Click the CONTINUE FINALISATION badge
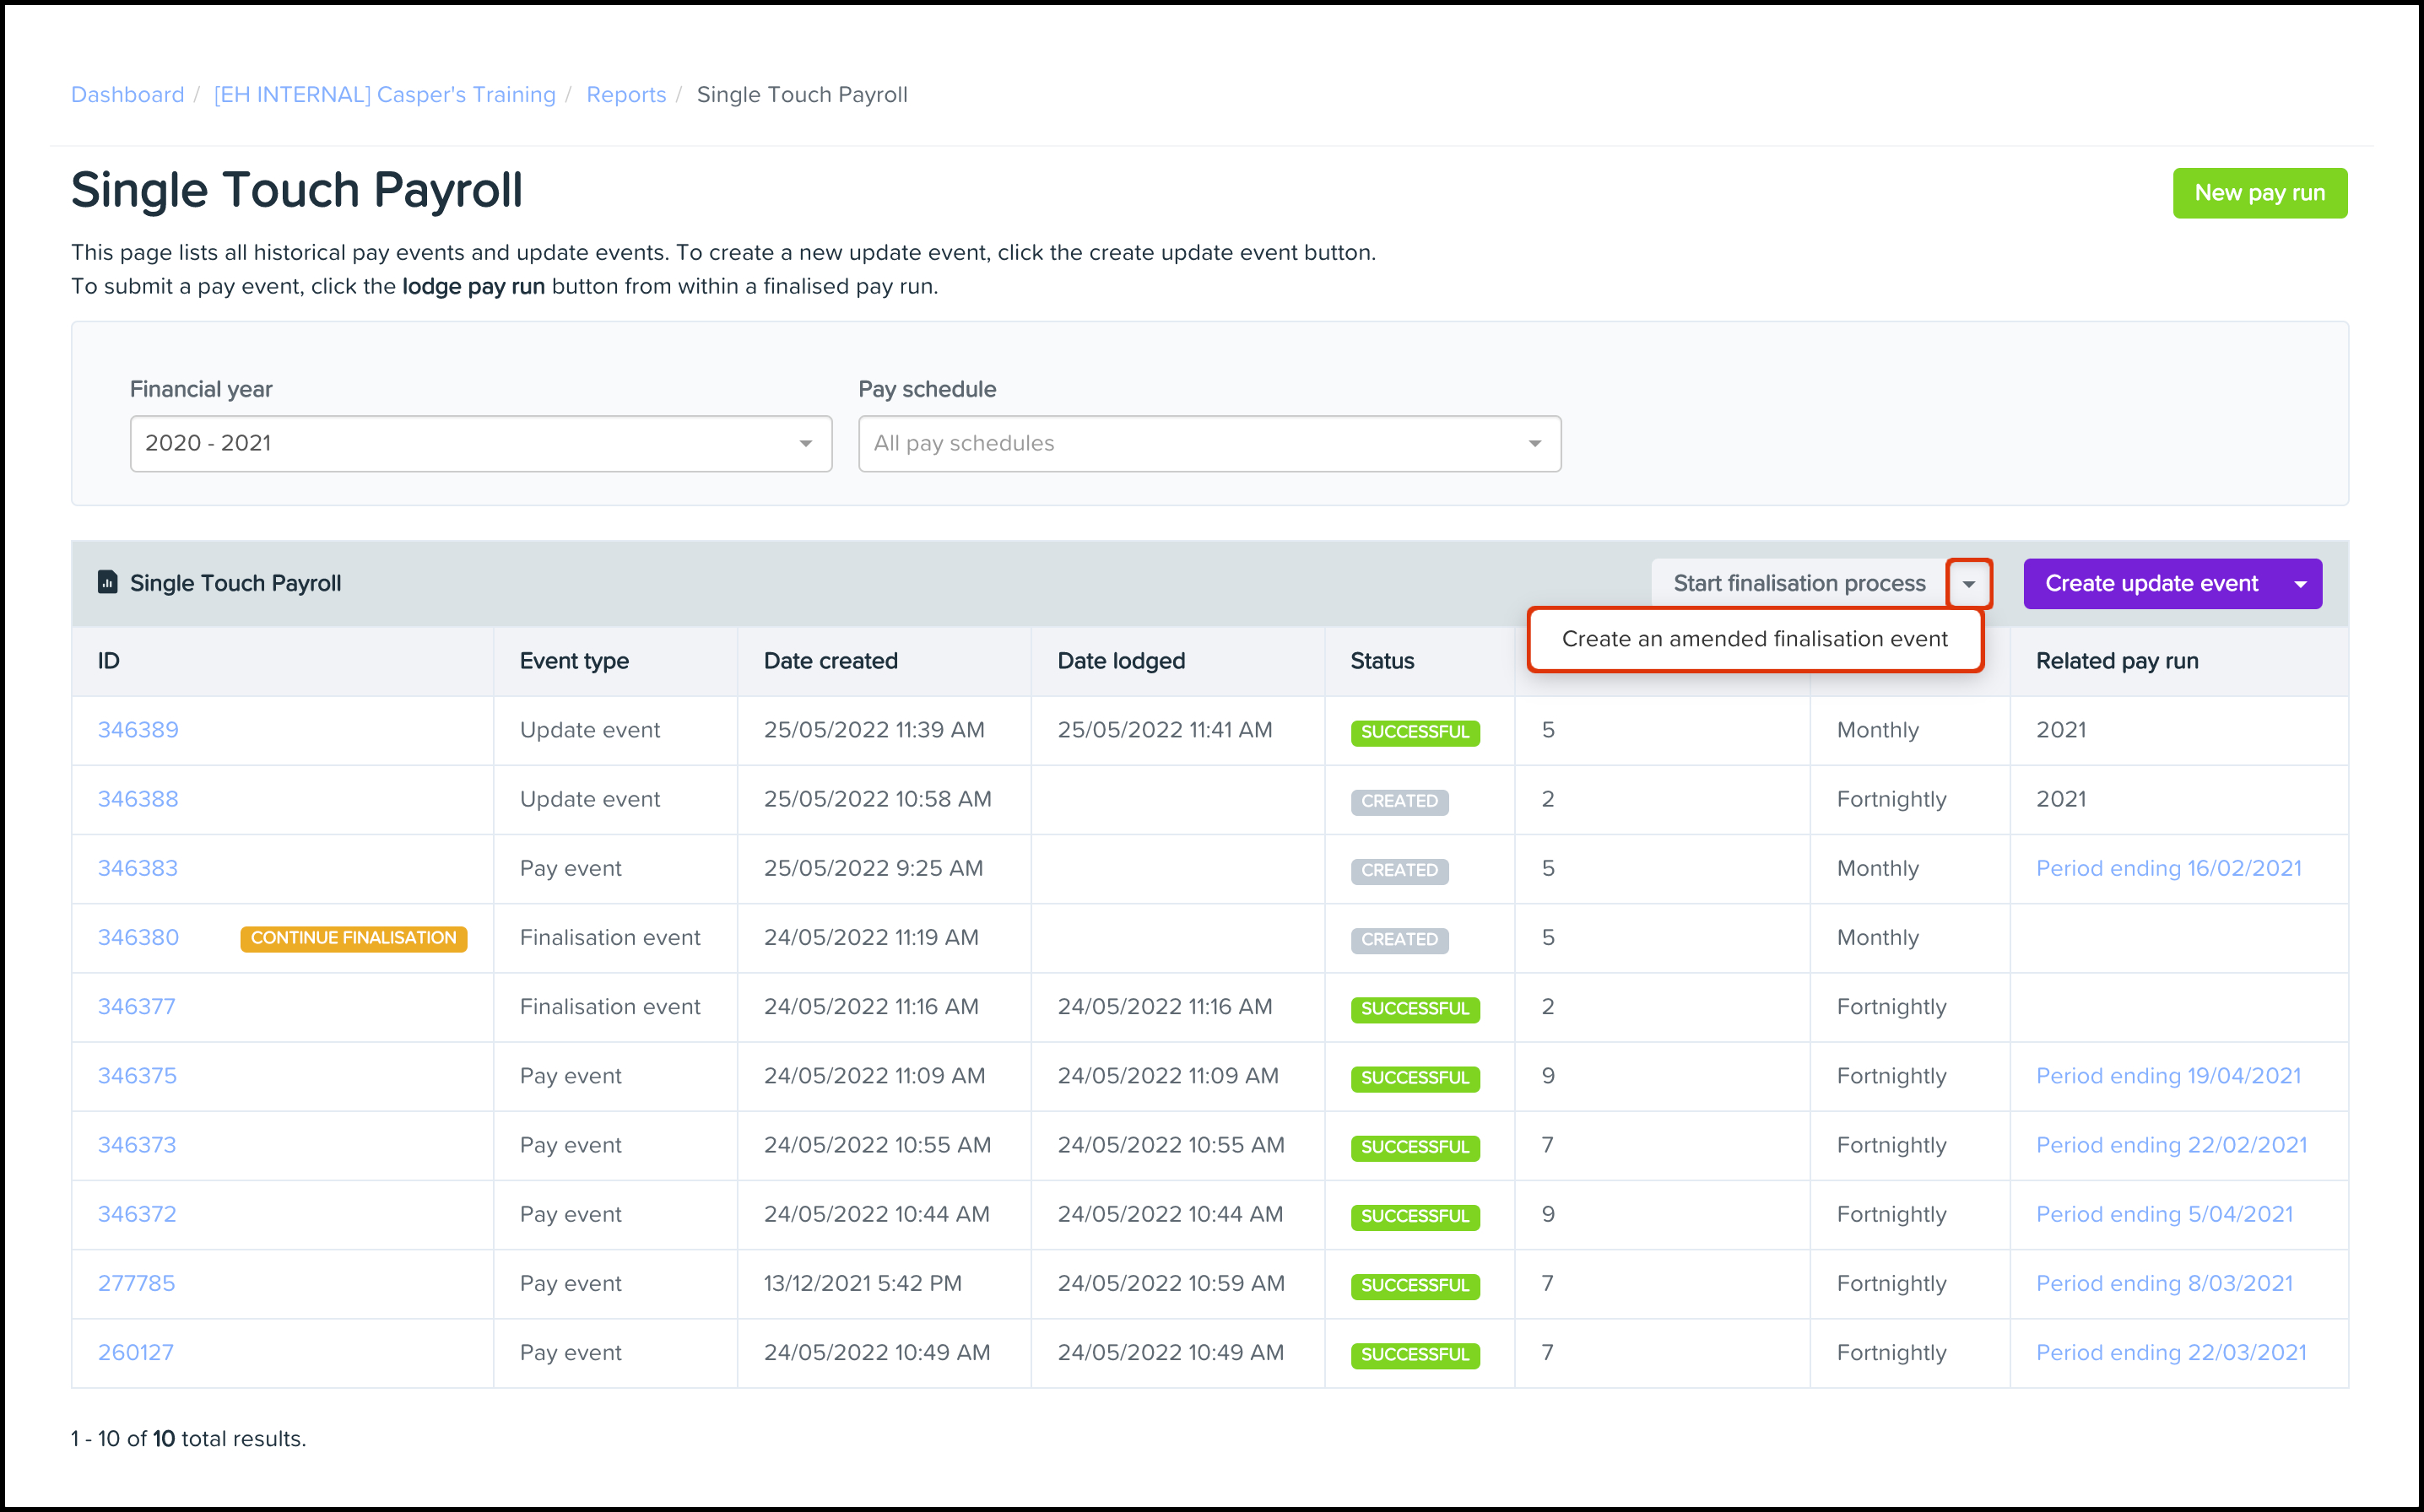 [353, 938]
